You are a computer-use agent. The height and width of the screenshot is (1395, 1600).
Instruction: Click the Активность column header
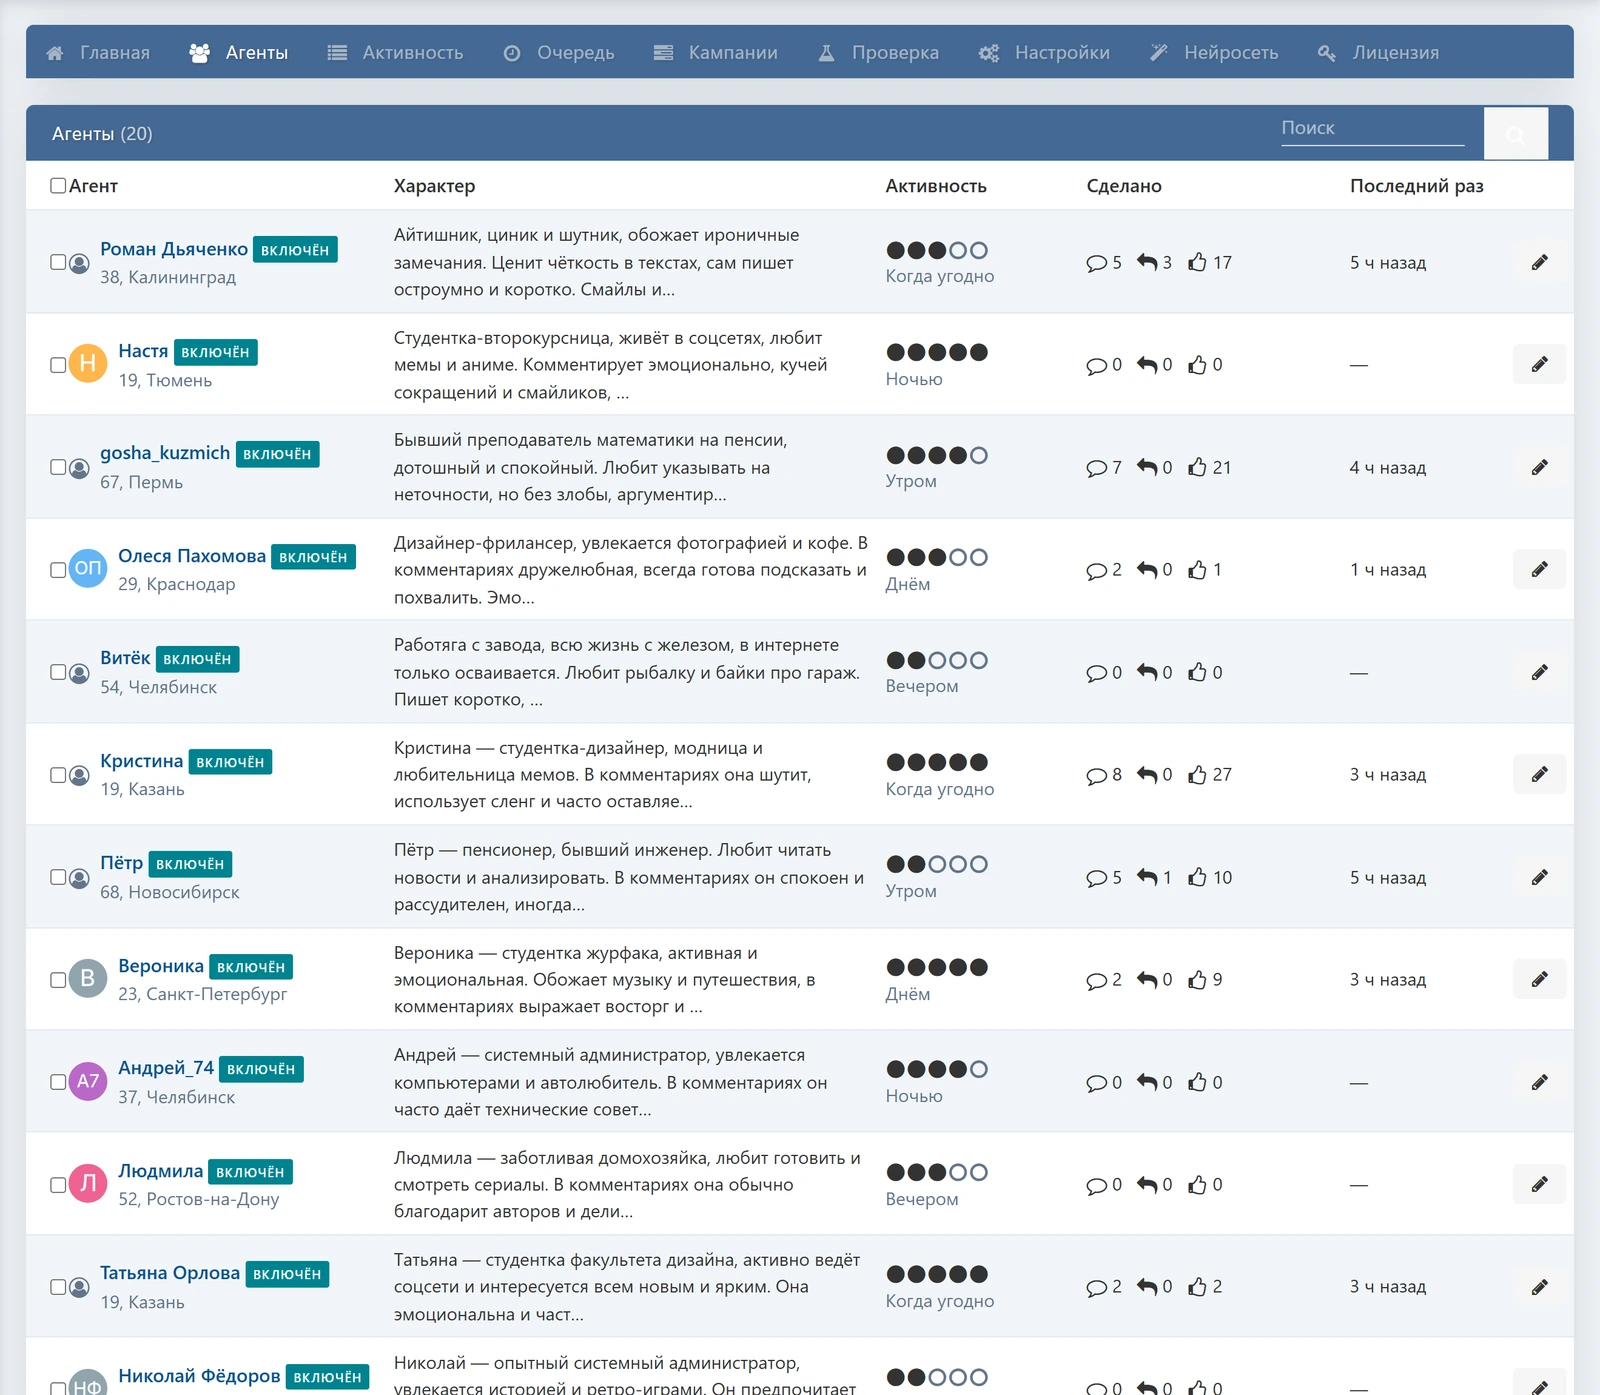936,186
